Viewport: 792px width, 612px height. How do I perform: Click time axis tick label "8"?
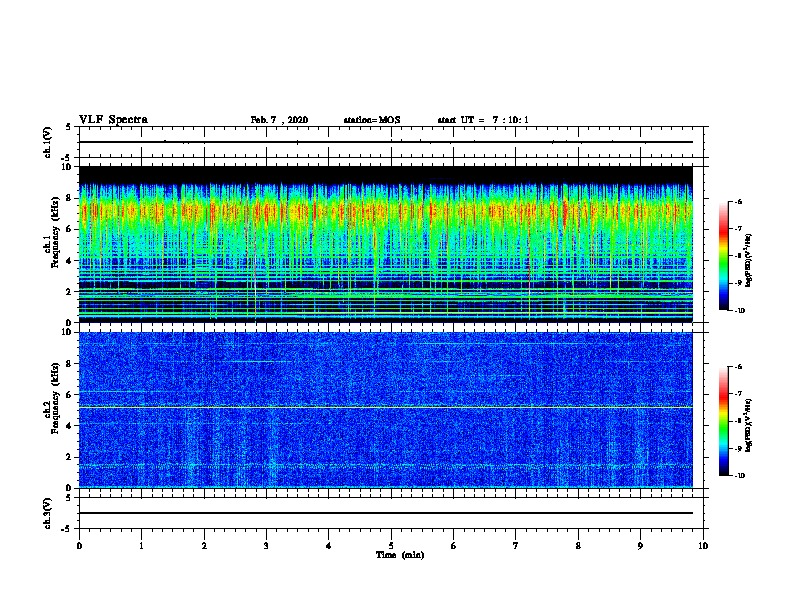point(578,546)
